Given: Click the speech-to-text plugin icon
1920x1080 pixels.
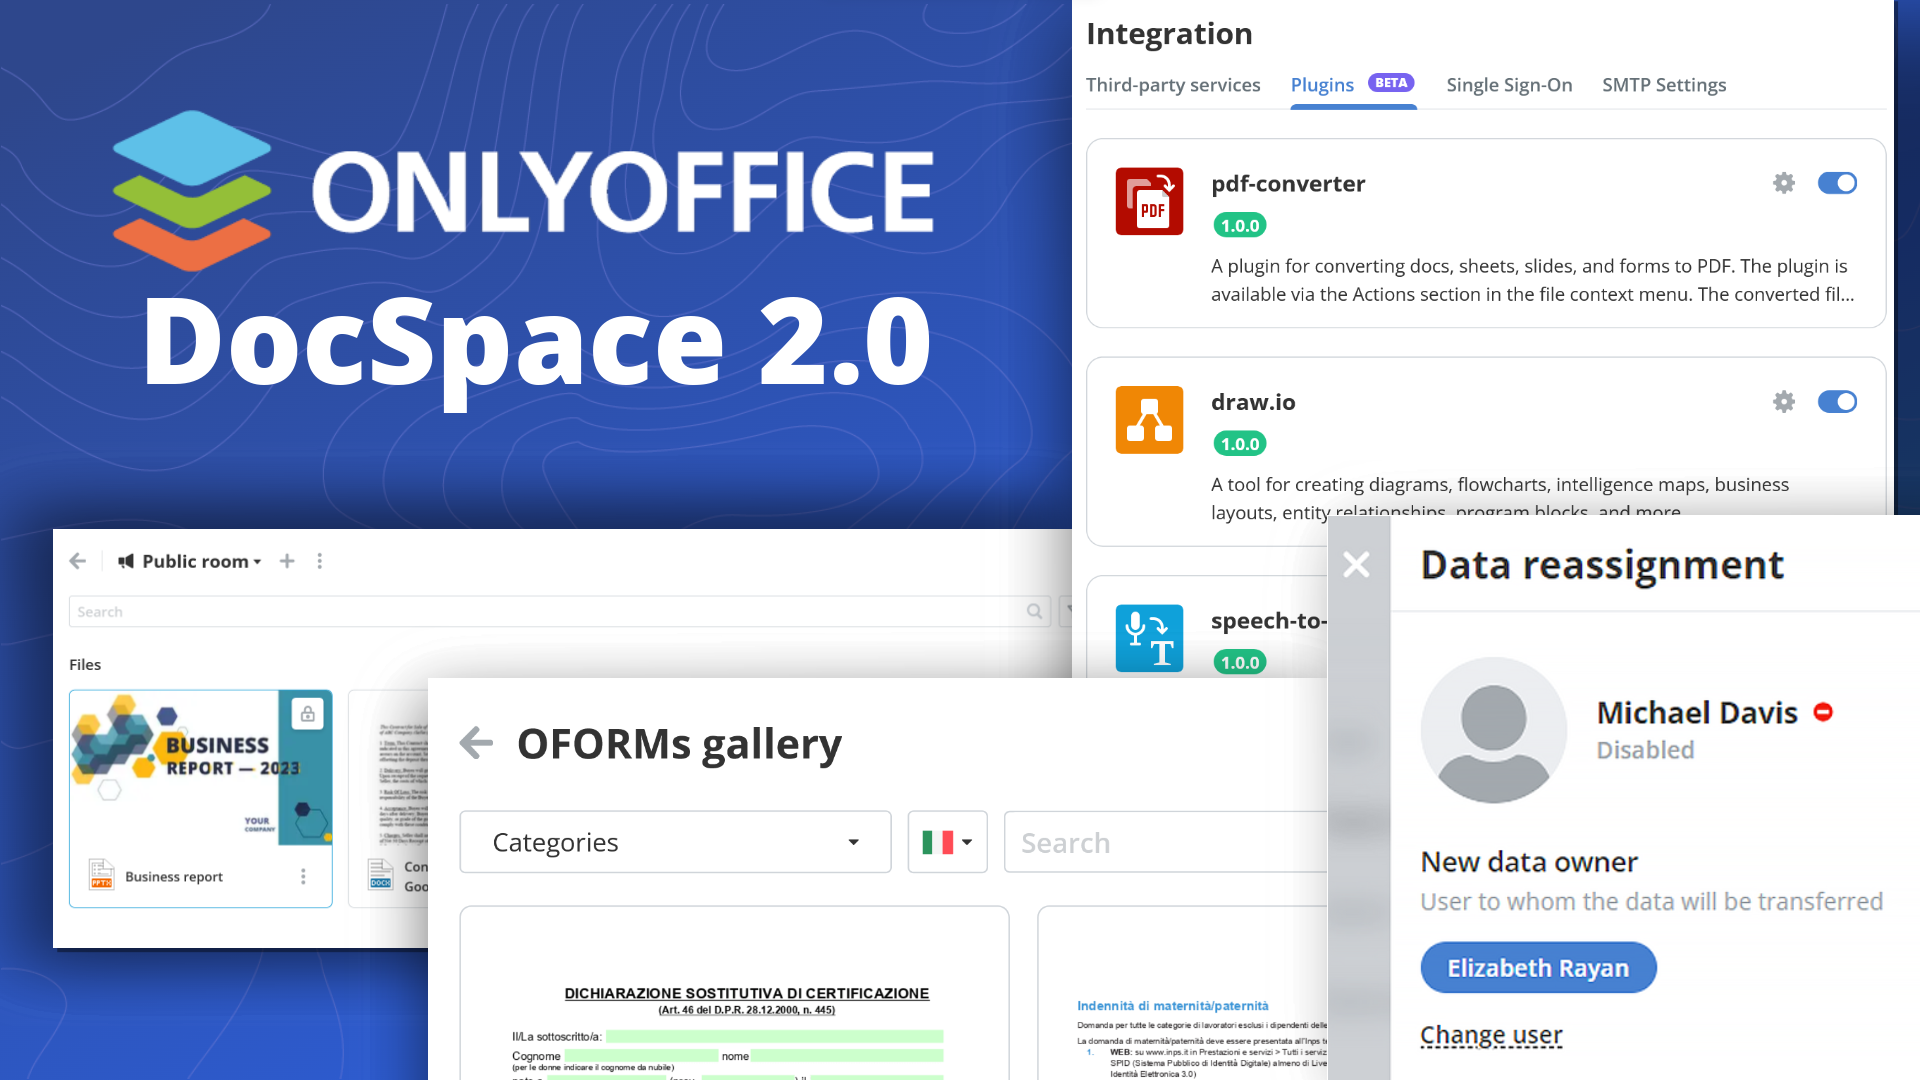Looking at the screenshot, I should (1149, 638).
